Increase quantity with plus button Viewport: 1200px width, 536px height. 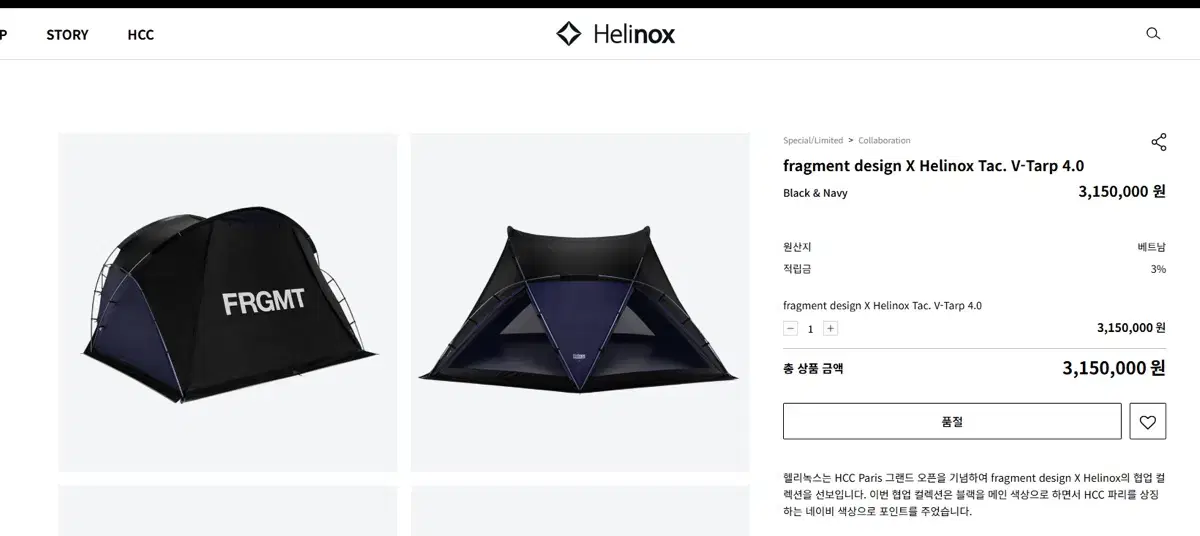click(x=830, y=328)
